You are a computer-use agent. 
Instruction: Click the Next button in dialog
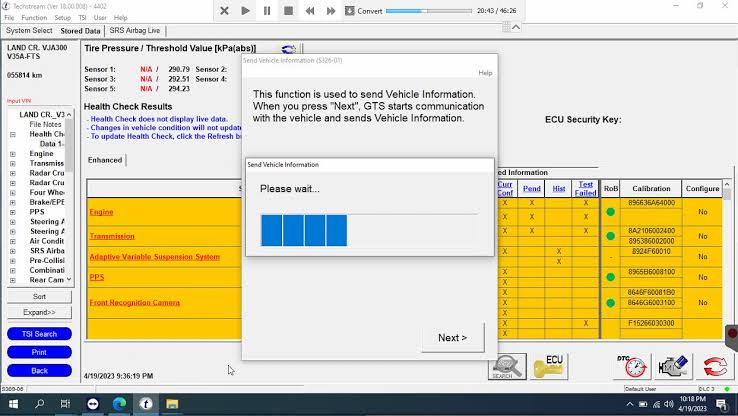(452, 338)
